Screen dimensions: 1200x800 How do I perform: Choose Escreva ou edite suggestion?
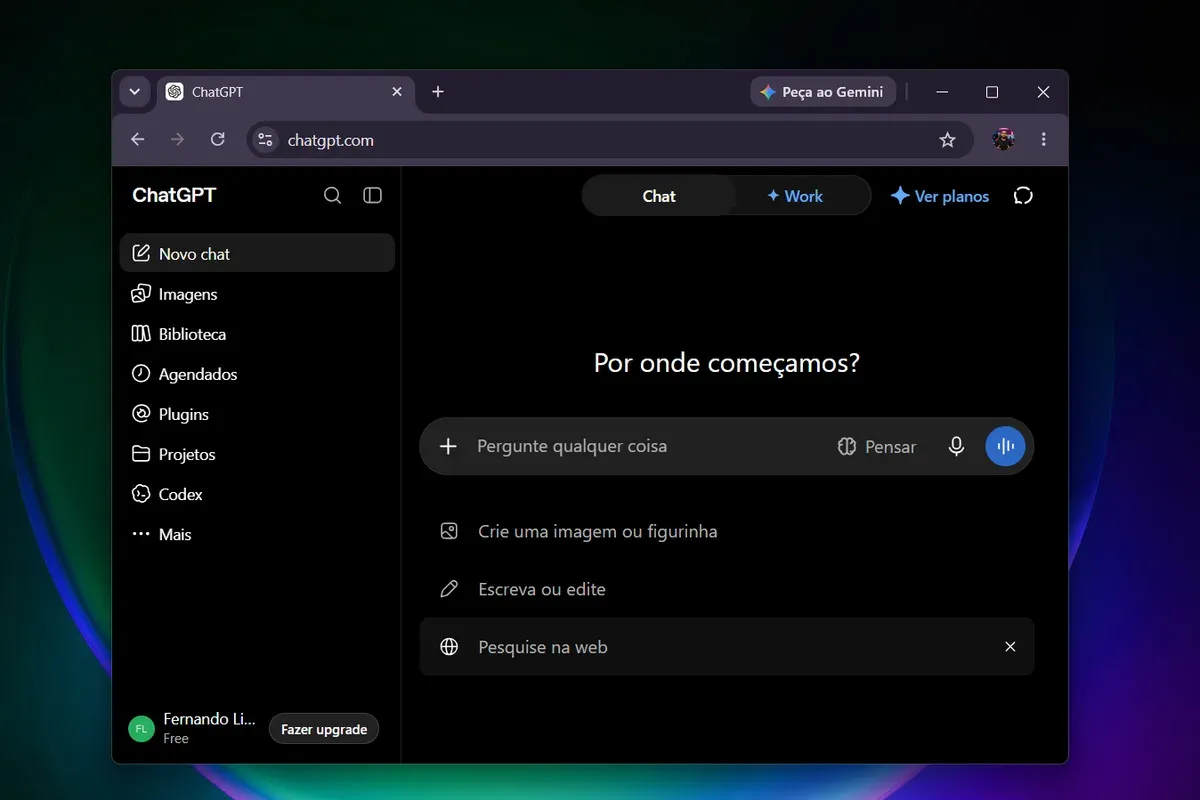click(727, 589)
